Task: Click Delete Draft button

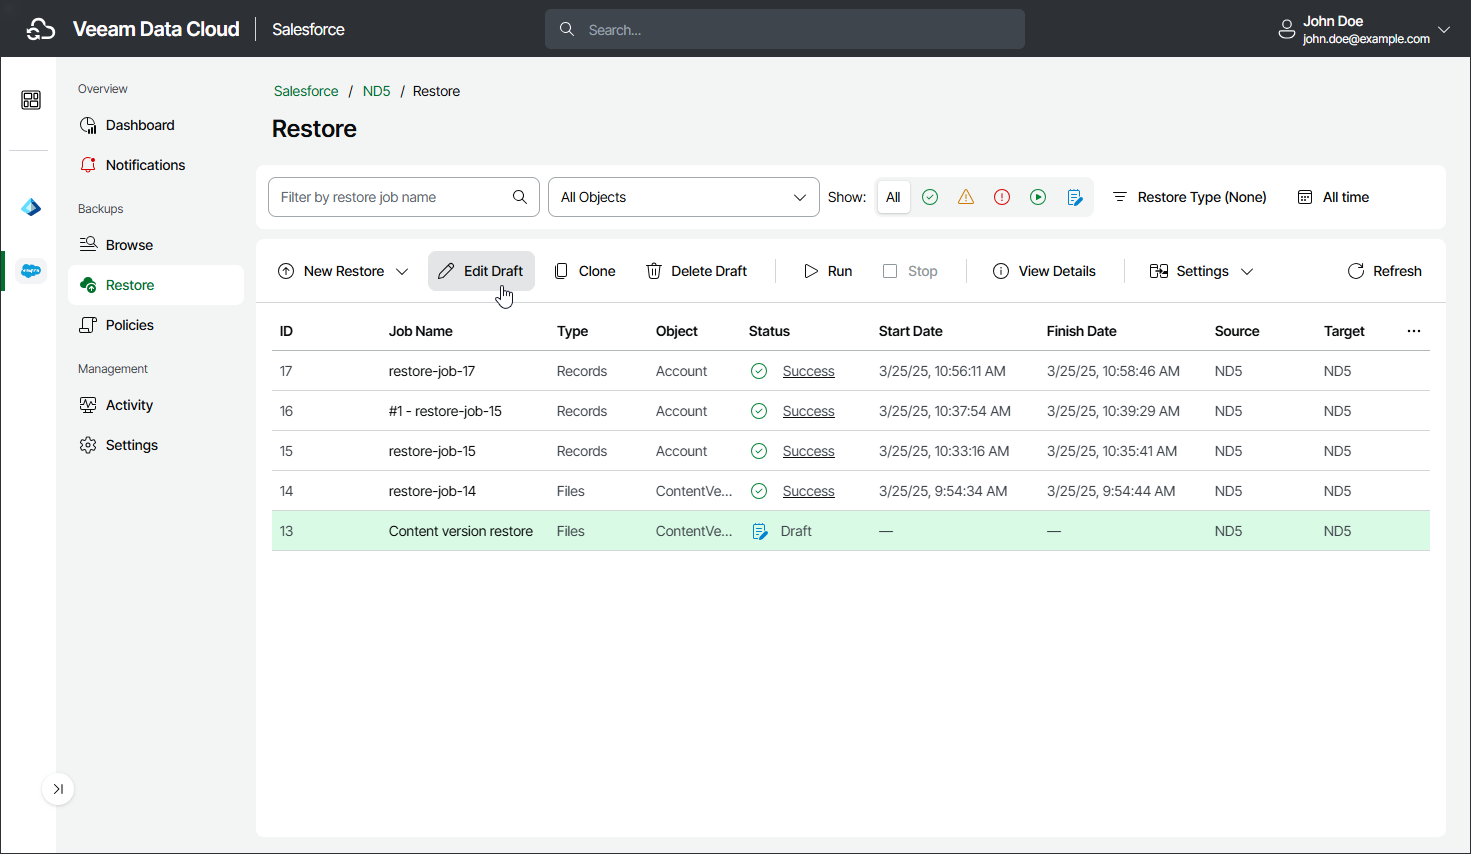Action: coord(697,271)
